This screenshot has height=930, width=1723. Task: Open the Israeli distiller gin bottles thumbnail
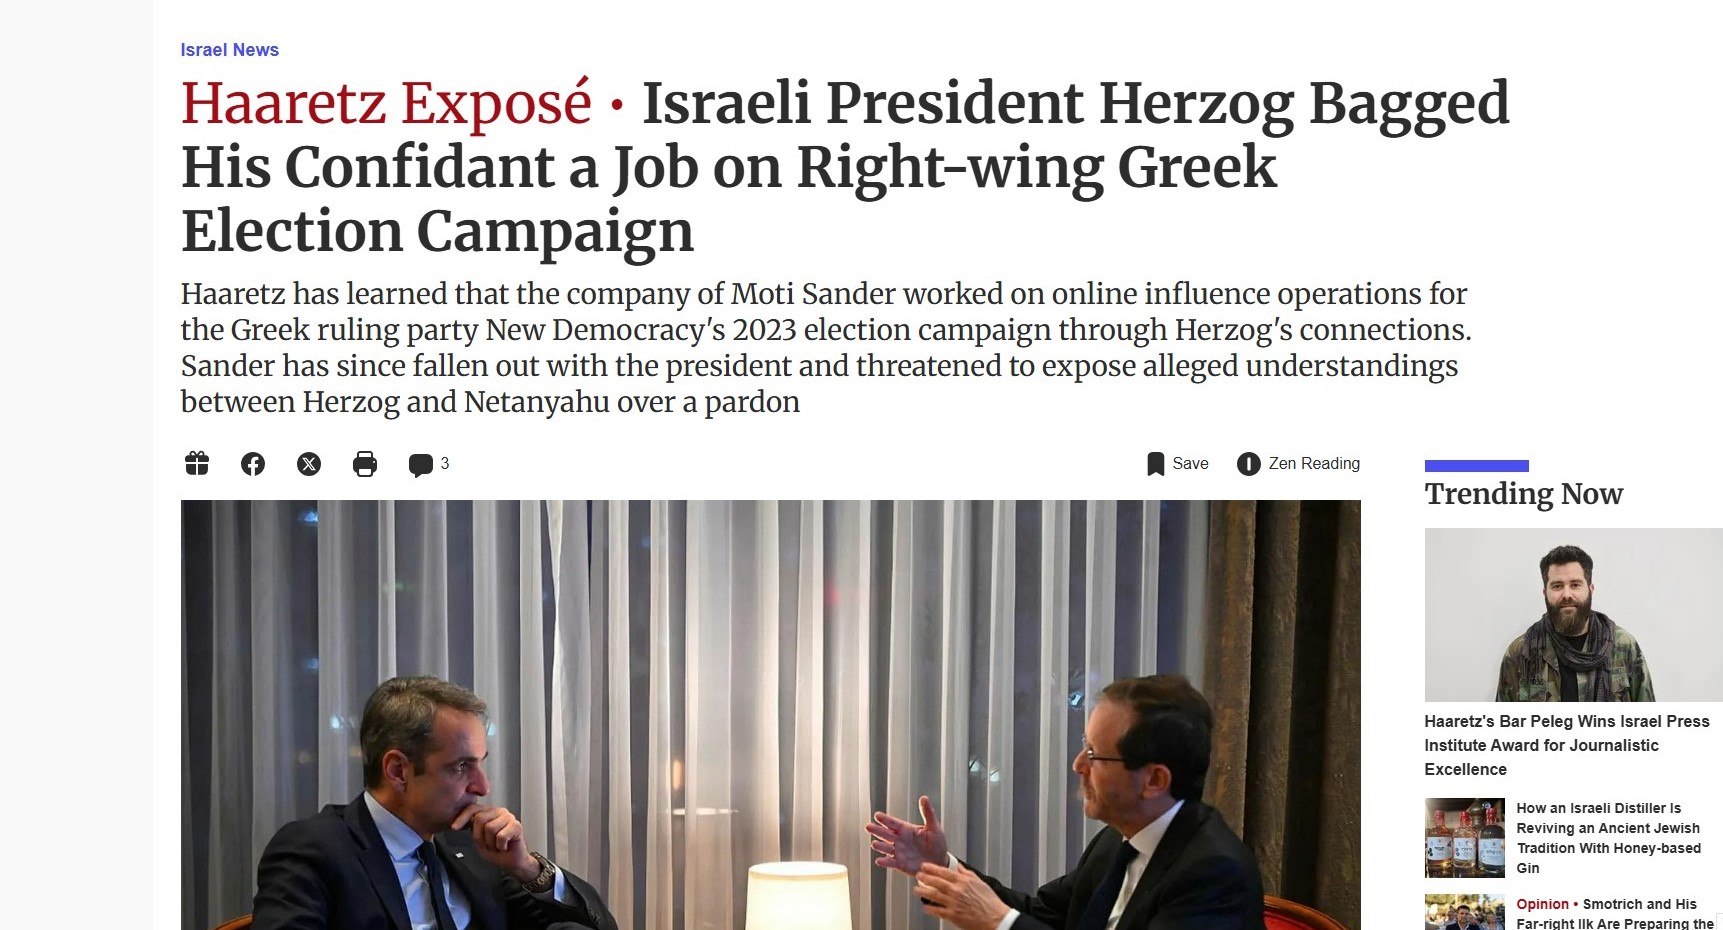tap(1464, 838)
